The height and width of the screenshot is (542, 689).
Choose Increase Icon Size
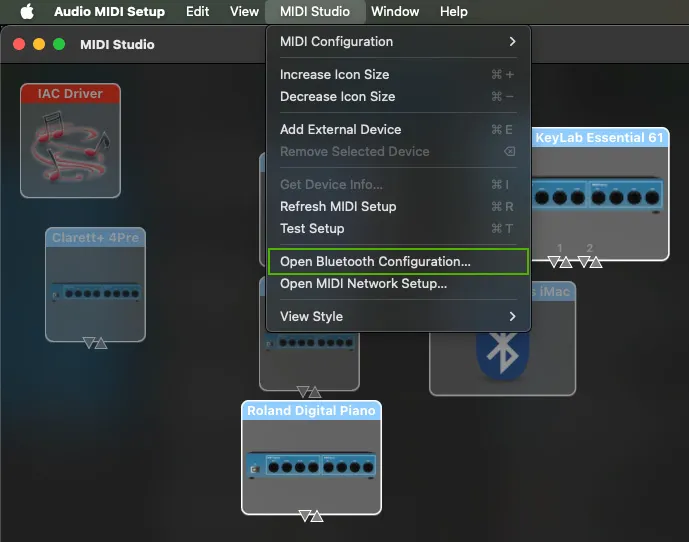coord(398,75)
